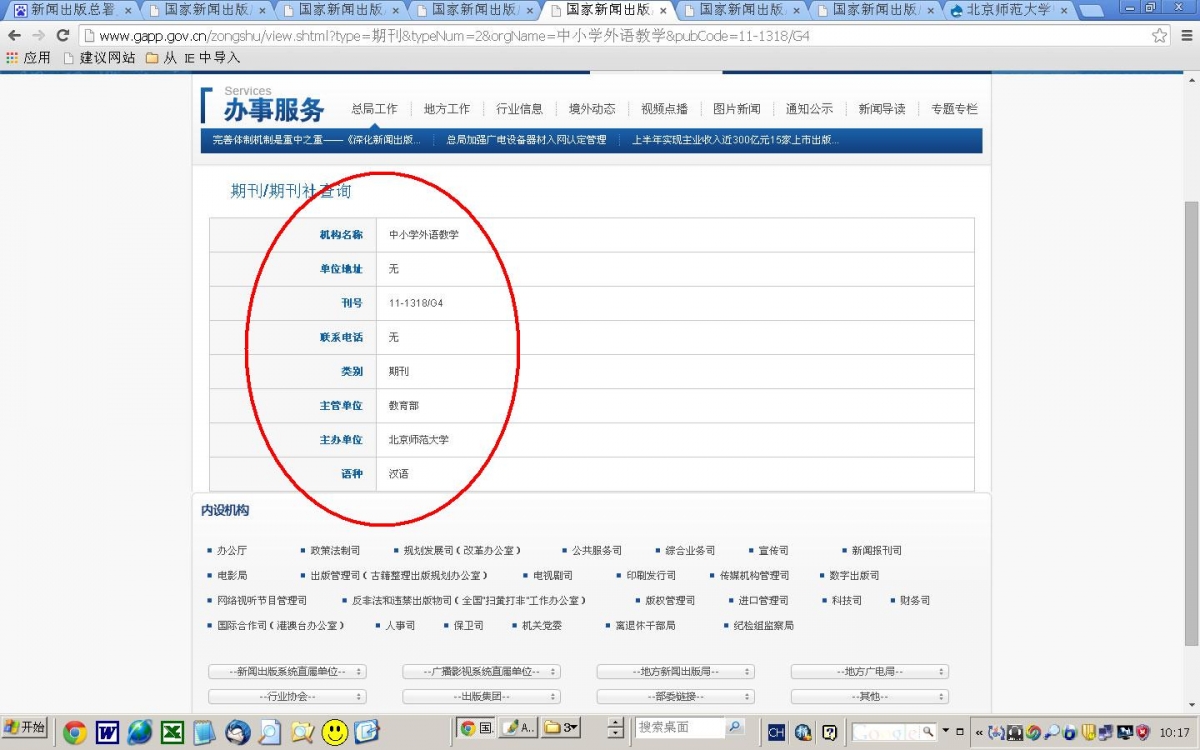This screenshot has width=1200, height=750.
Task: Open Notepad from the quick launch bar
Action: pyautogui.click(x=204, y=732)
